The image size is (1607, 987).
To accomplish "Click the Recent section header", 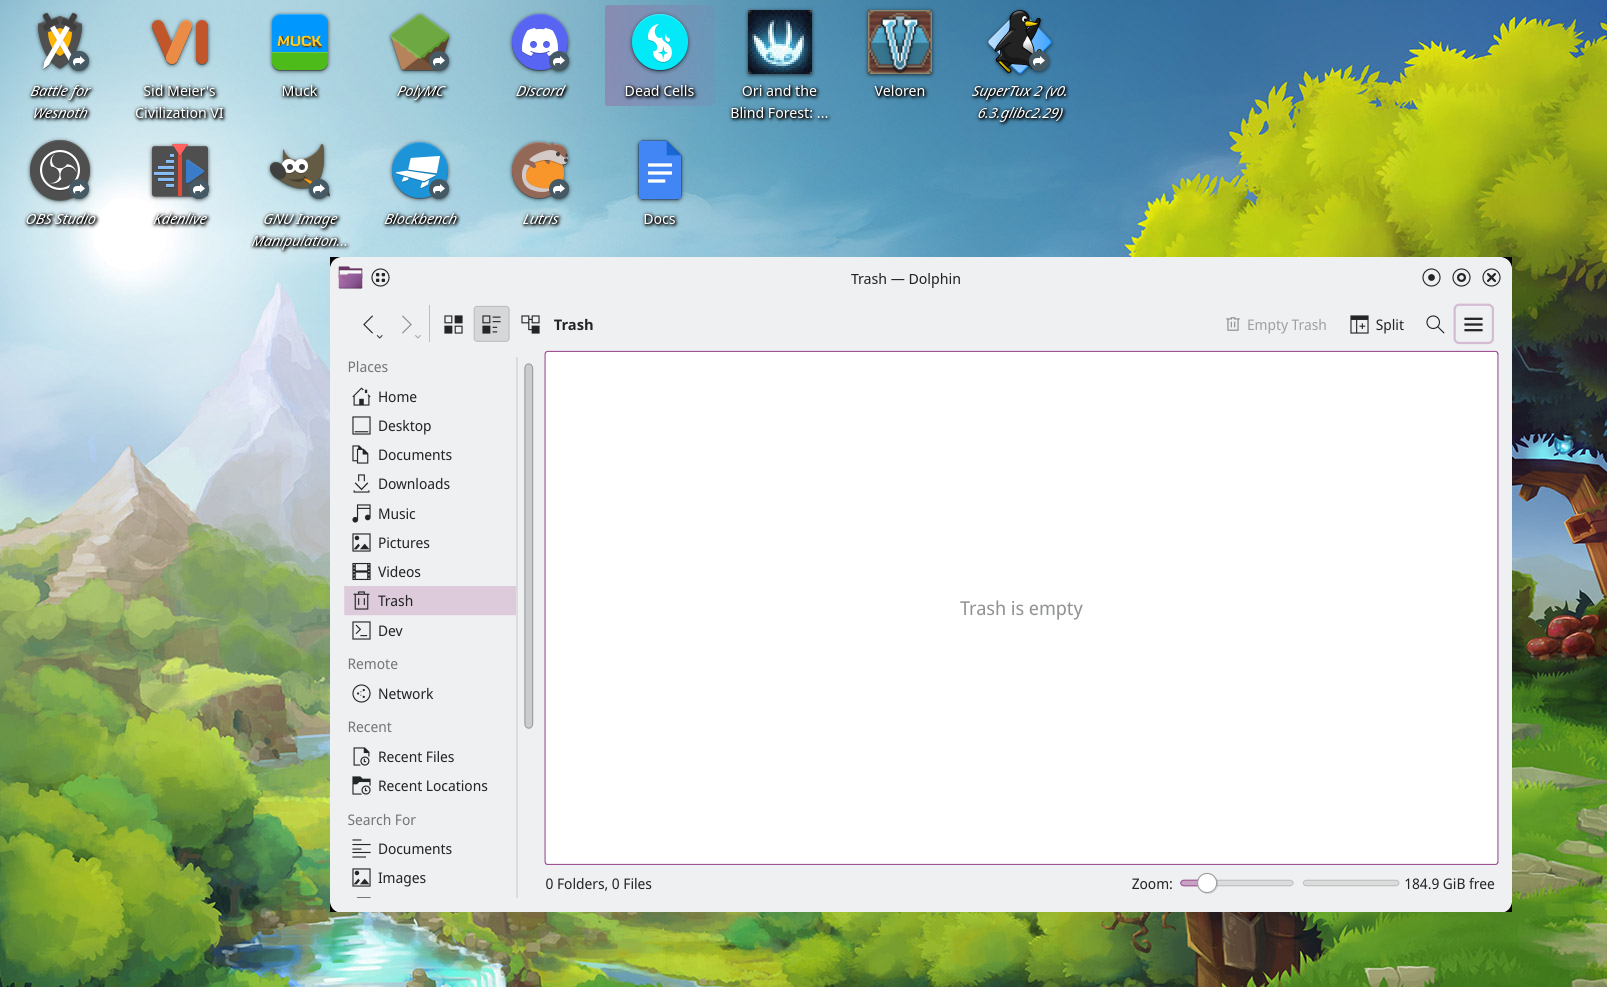I will [370, 727].
